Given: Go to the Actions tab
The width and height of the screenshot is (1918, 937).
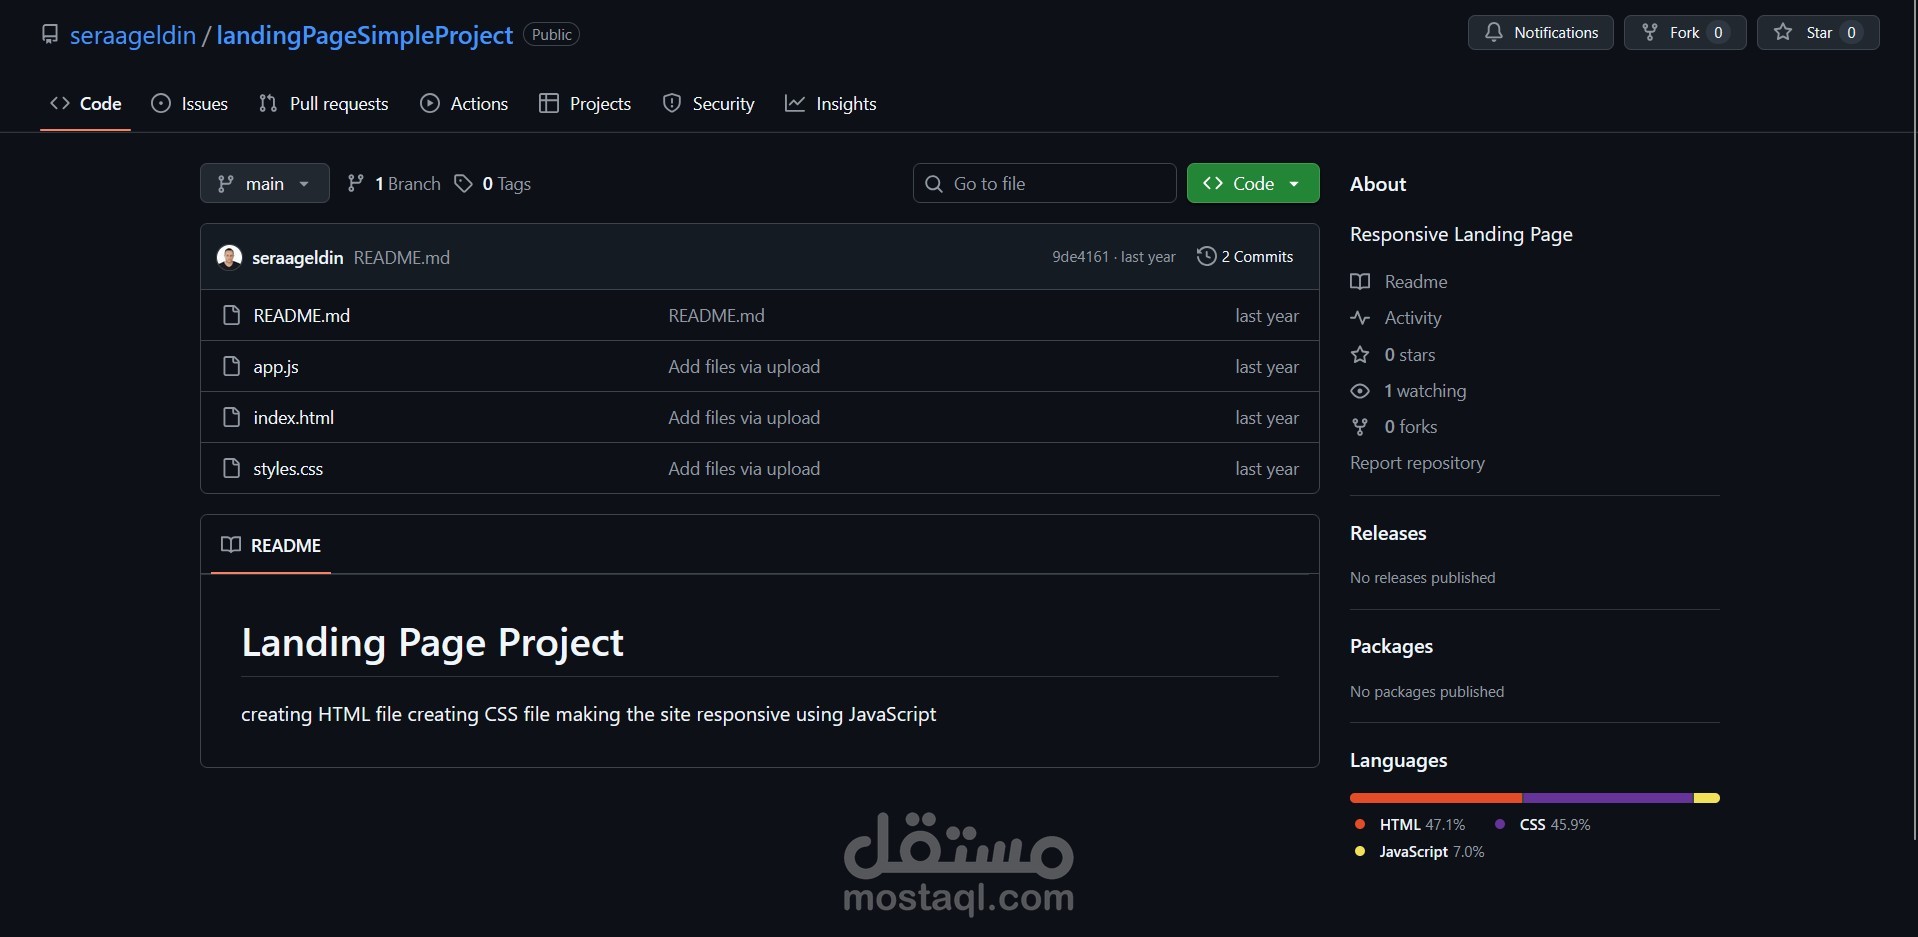Looking at the screenshot, I should pyautogui.click(x=465, y=104).
